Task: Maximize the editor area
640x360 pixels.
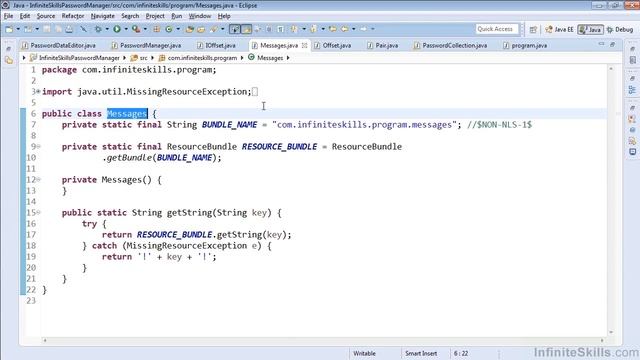Action: click(613, 44)
